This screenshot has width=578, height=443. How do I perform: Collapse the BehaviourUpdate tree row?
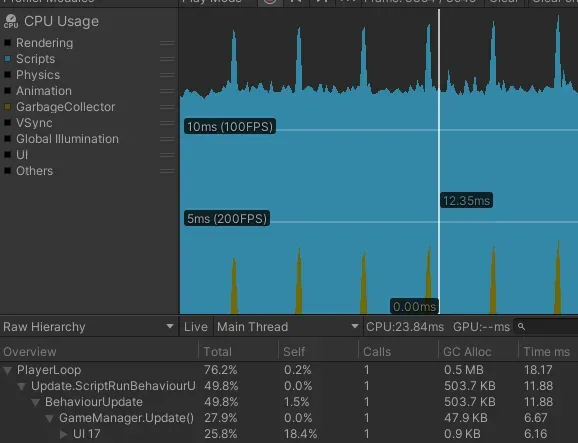pyautogui.click(x=35, y=402)
